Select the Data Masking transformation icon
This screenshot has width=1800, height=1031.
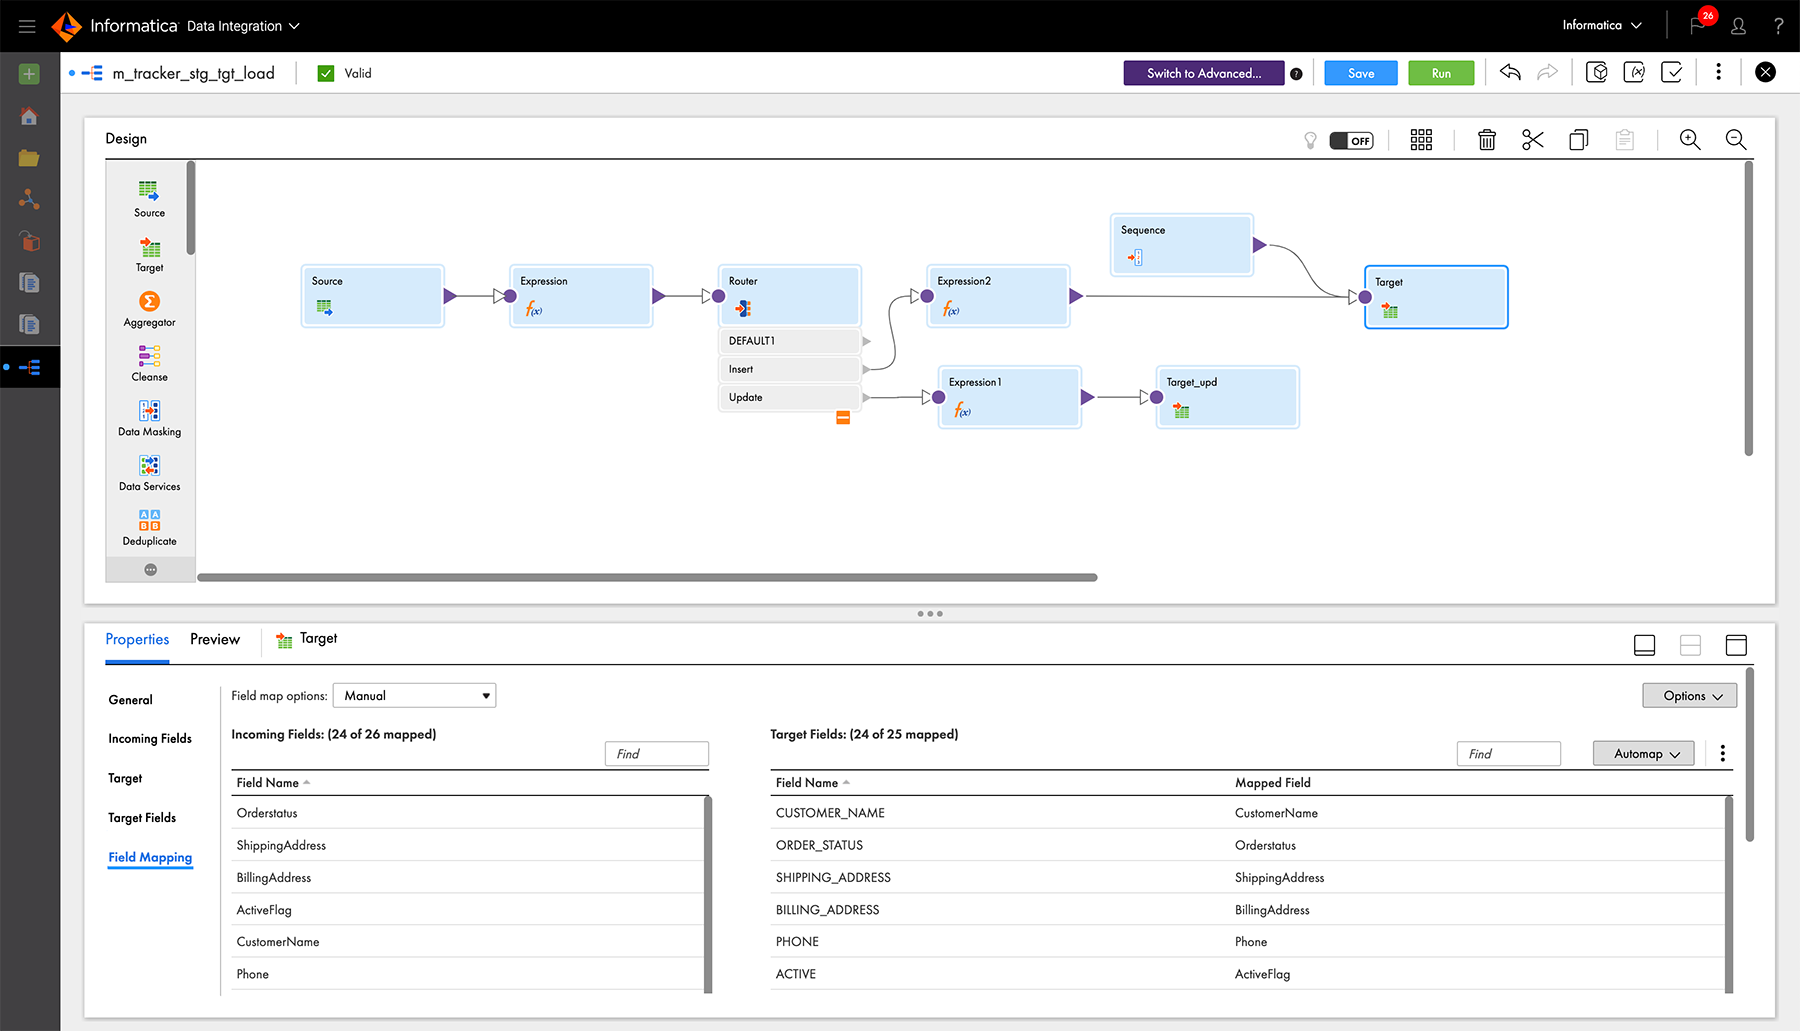(149, 418)
